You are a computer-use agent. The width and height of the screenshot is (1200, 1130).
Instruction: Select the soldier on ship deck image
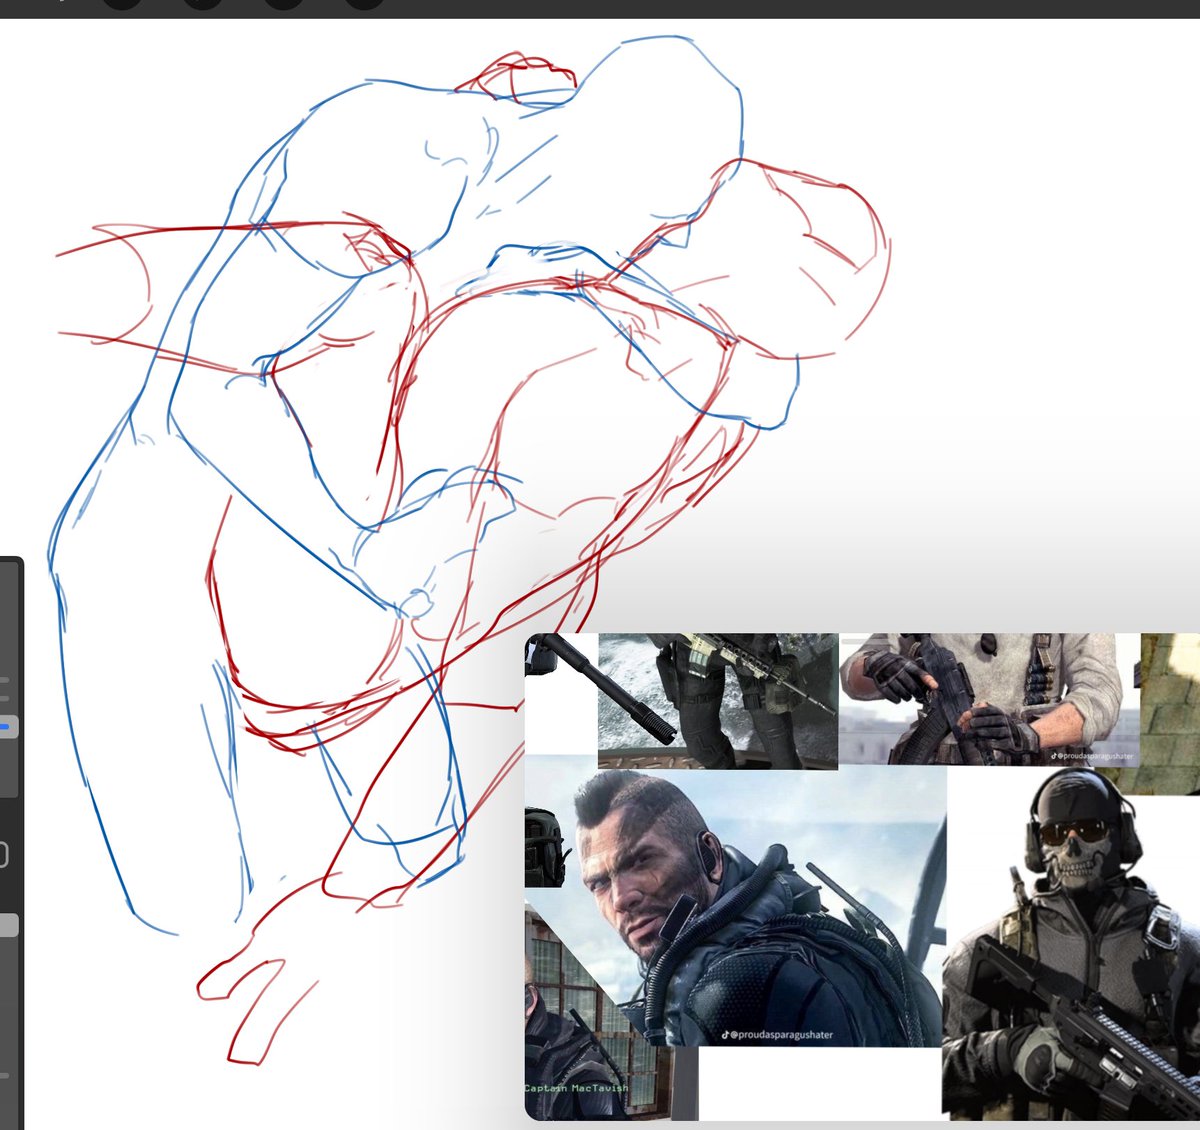click(x=718, y=701)
